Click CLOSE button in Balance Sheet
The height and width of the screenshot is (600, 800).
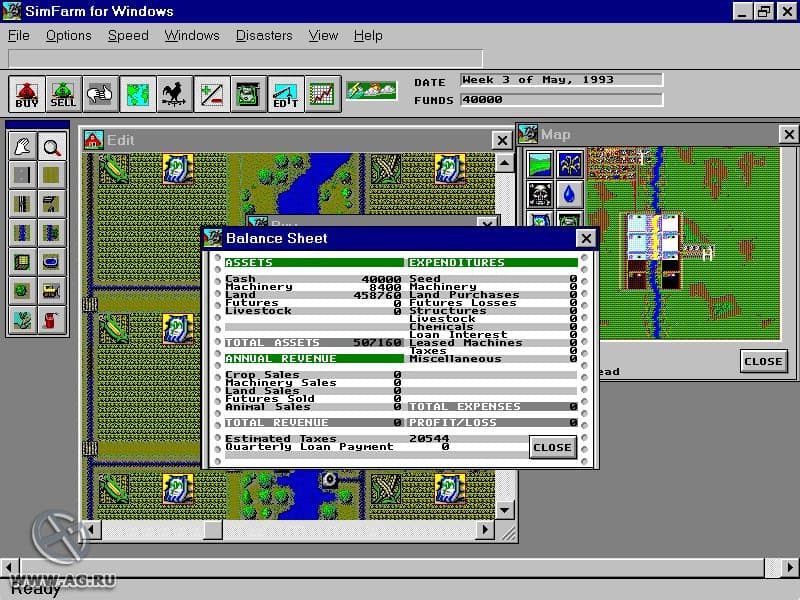coord(553,447)
